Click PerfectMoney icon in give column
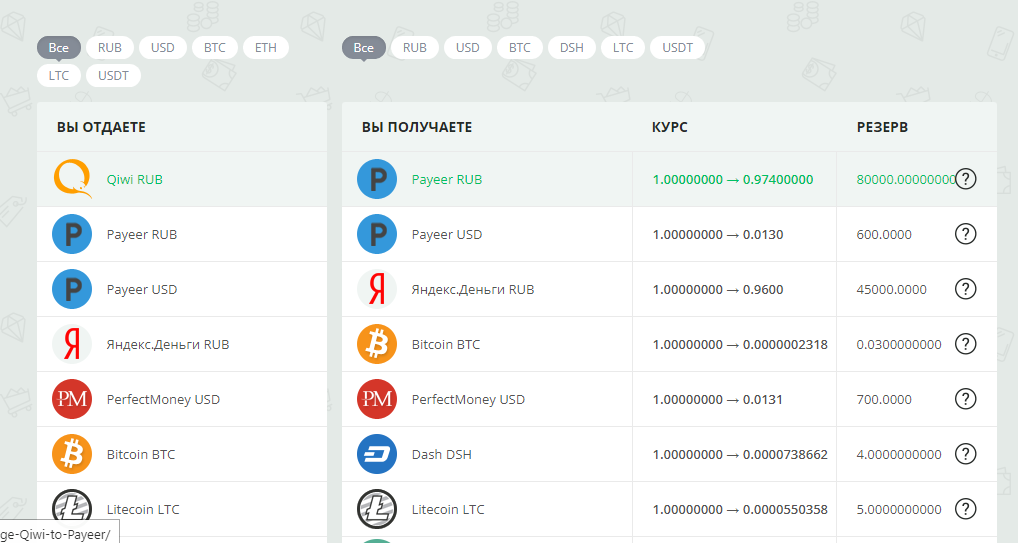 pyautogui.click(x=72, y=399)
